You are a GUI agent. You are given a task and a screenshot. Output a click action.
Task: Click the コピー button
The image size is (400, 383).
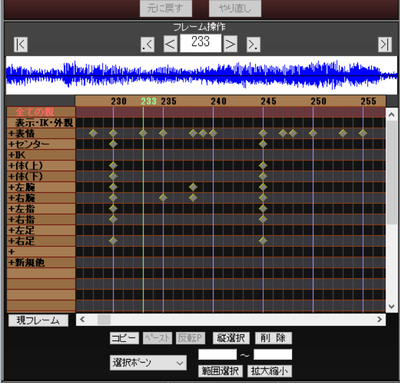[124, 338]
